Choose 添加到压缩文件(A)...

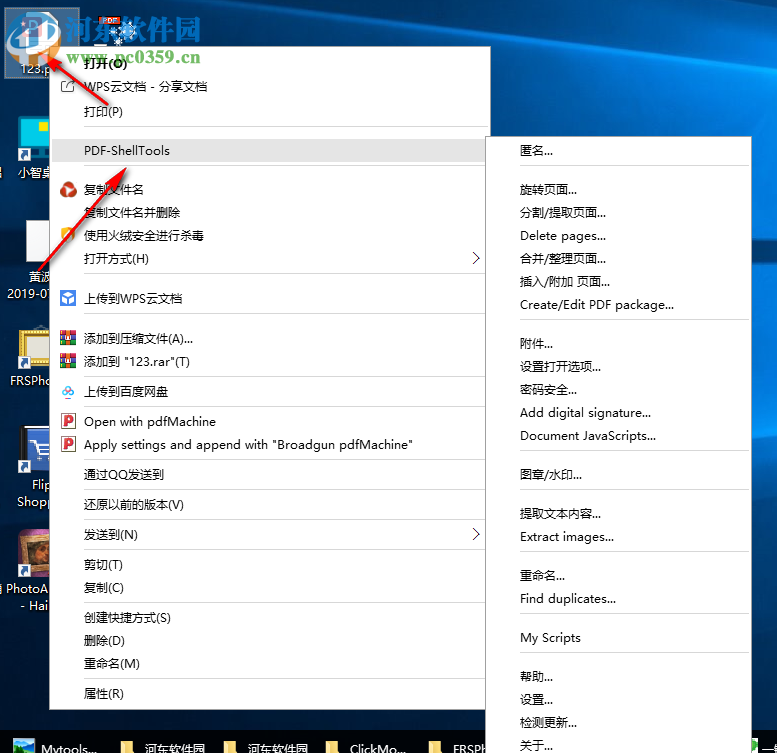(138, 338)
